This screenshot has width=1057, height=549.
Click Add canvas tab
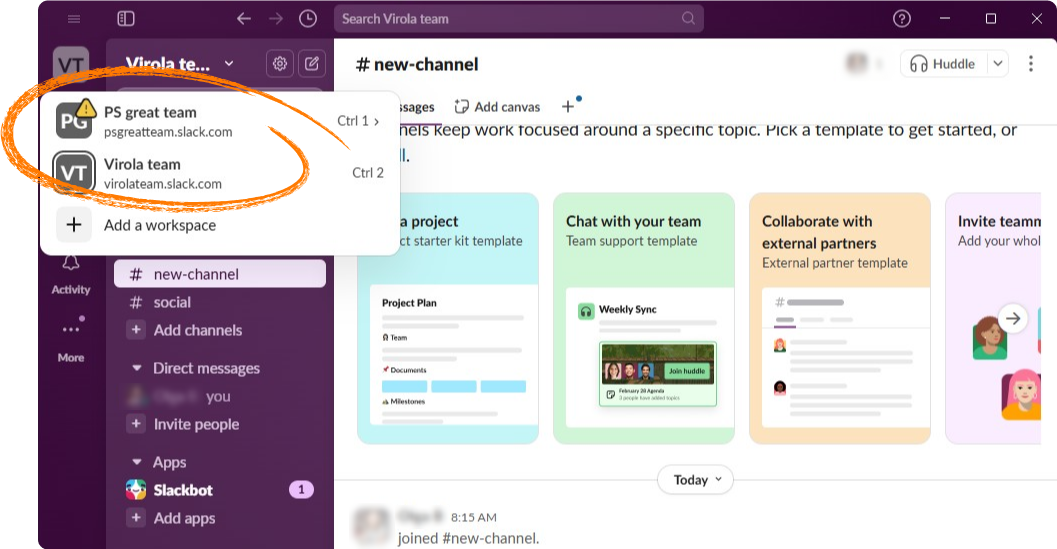497,107
